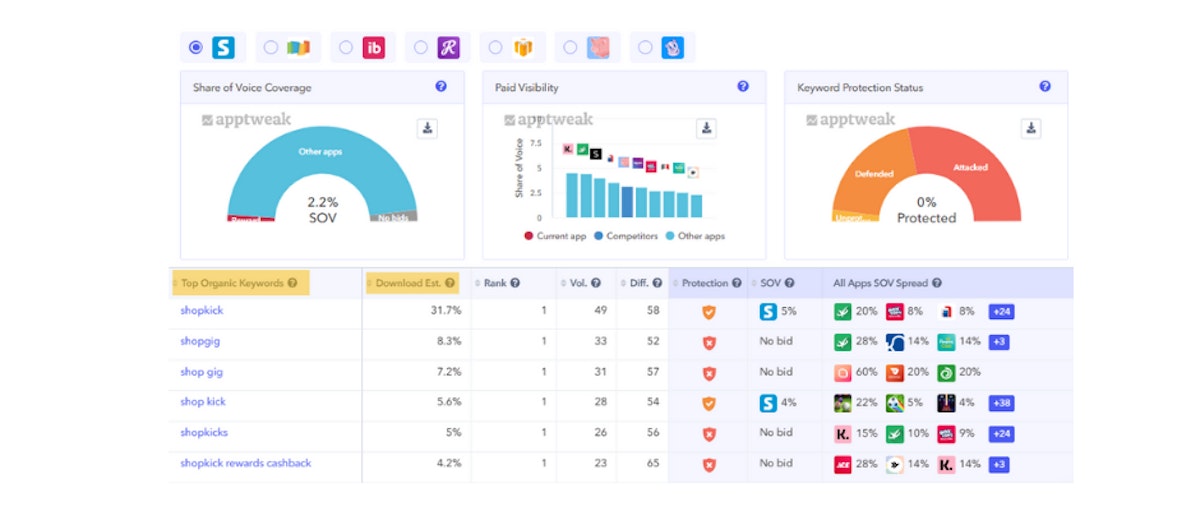This screenshot has width=1200, height=511.
Task: Open help icon on Paid Visibility panel
Action: coord(743,87)
